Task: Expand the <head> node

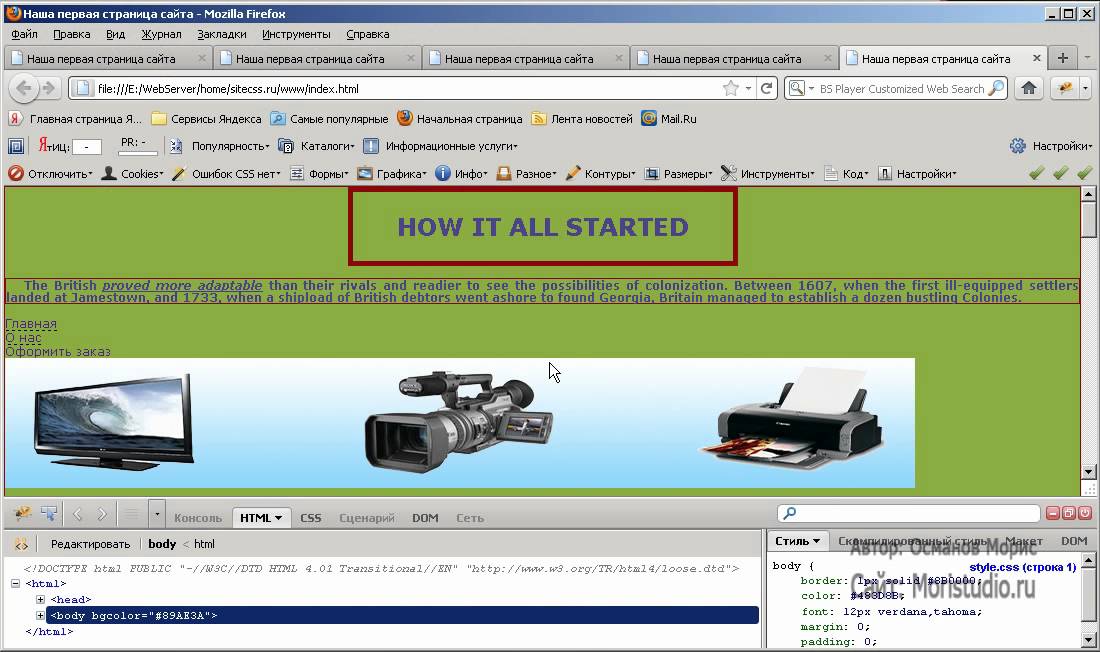Action: 40,599
